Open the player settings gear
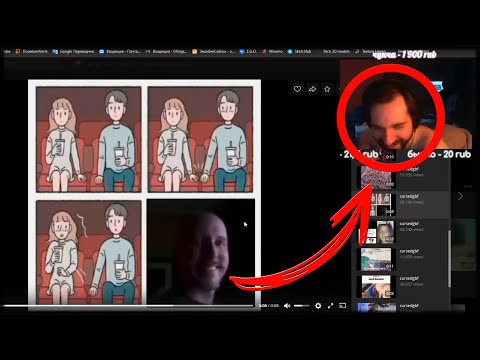The width and height of the screenshot is (480, 360). pos(318,306)
